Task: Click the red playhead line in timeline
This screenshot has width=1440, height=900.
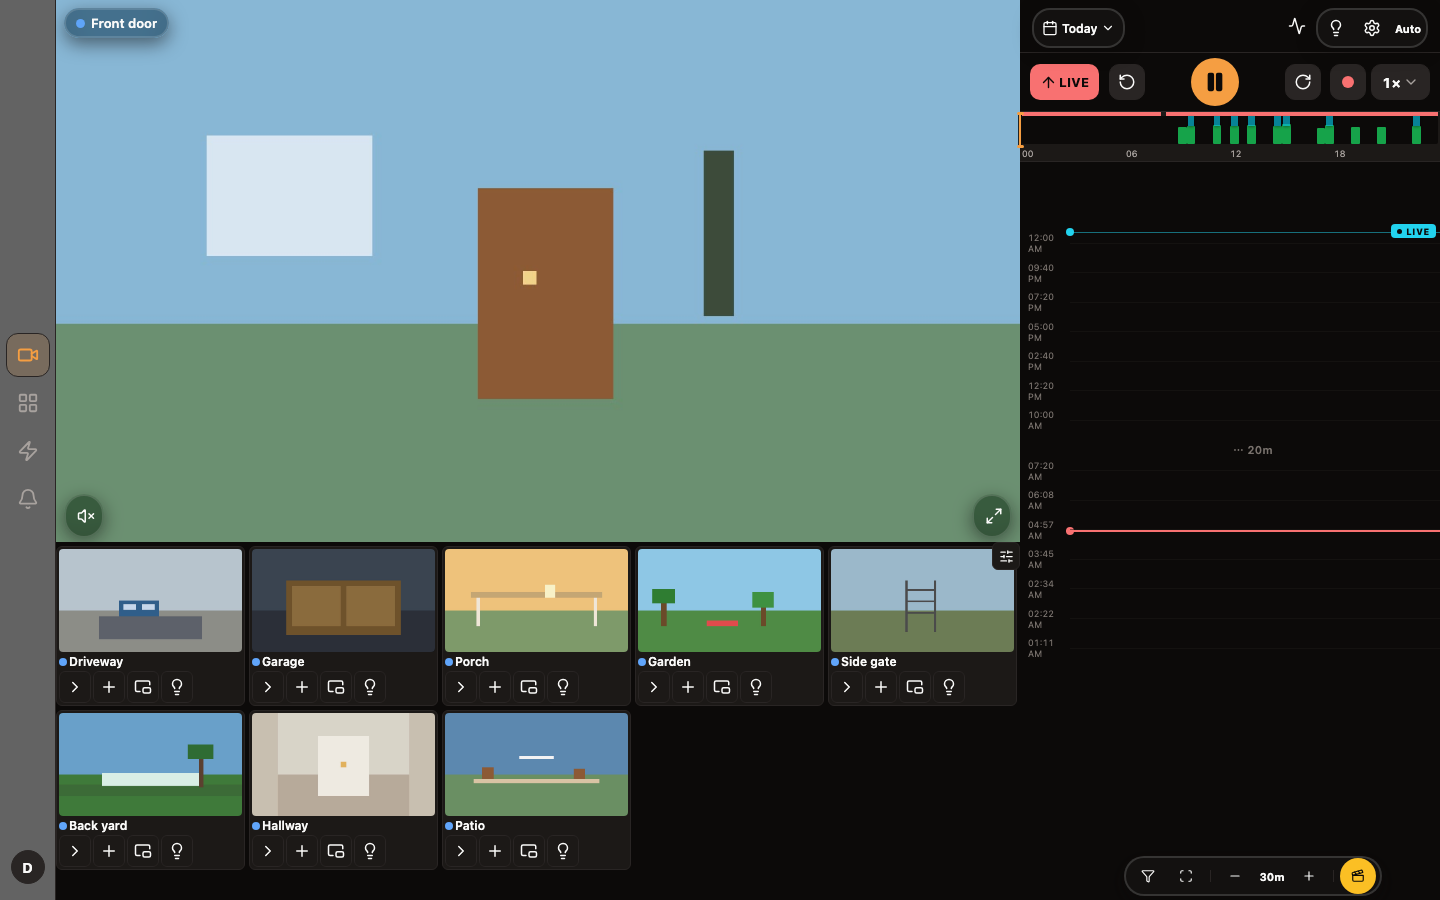Action: [x=1254, y=531]
